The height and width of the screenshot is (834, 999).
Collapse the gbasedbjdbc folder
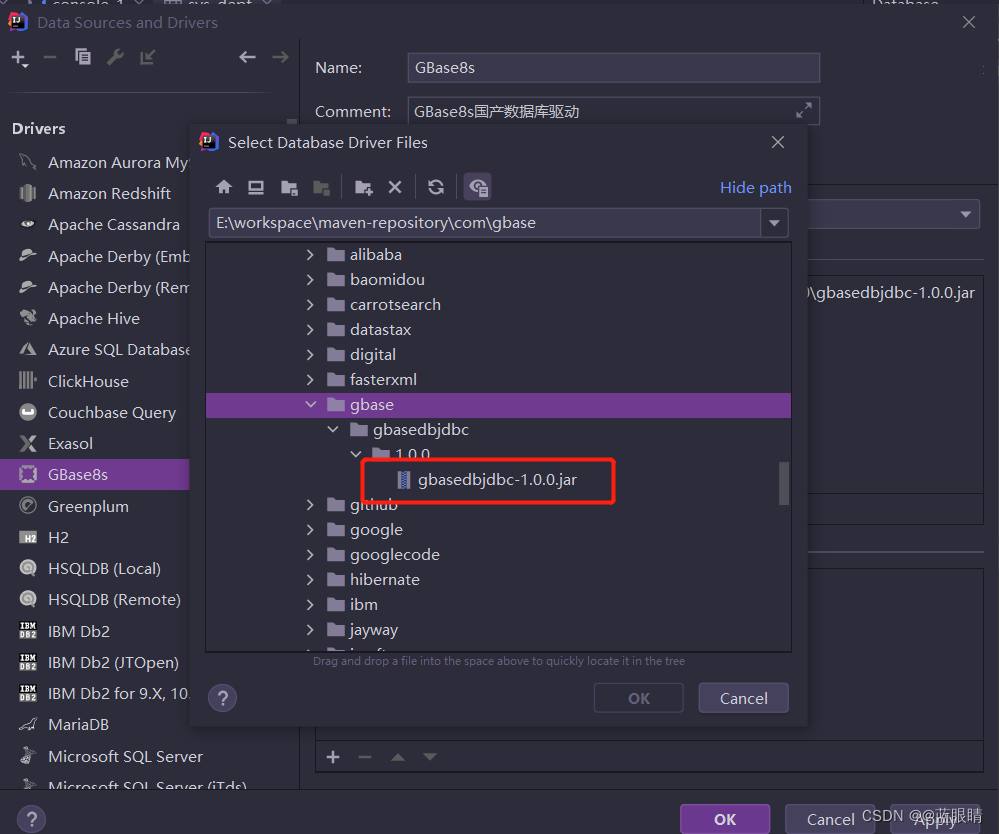333,429
